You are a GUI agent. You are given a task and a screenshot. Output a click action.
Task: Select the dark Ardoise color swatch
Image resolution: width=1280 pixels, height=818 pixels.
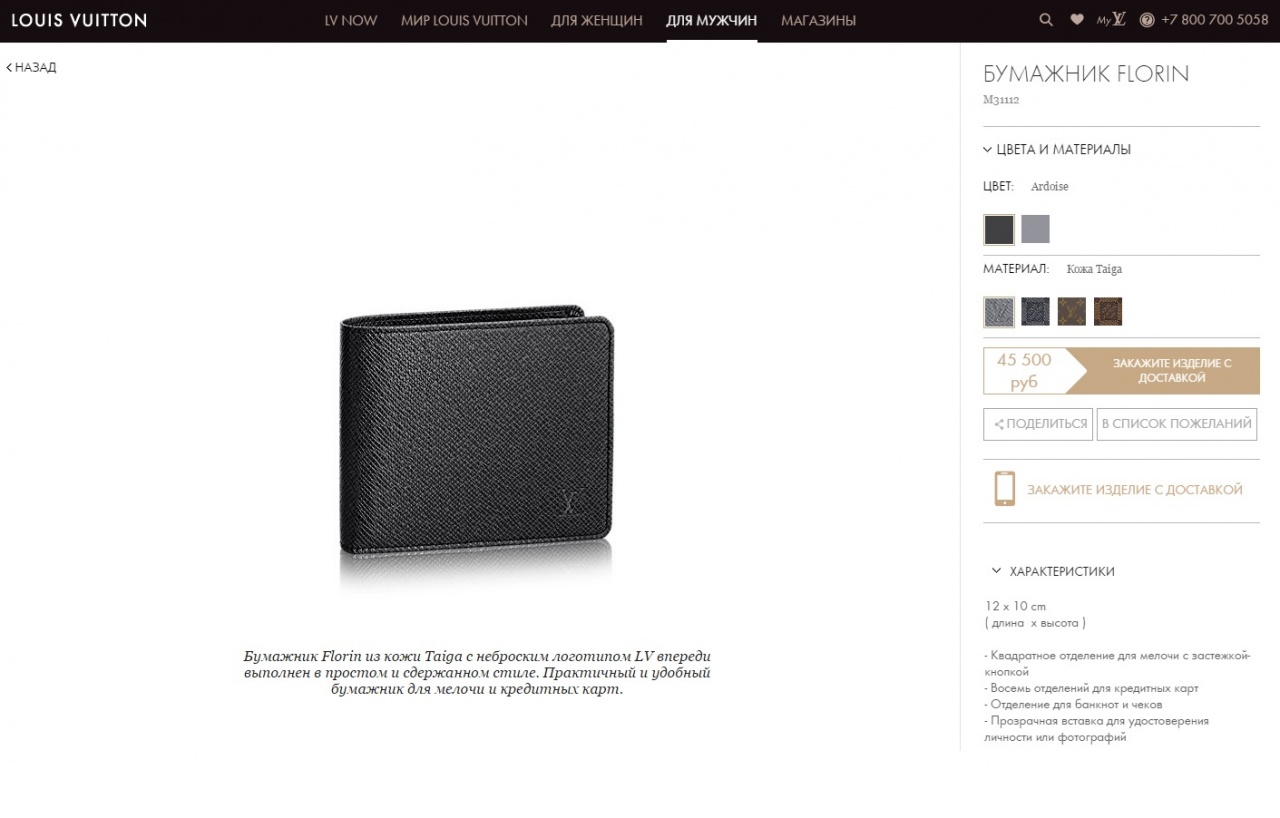999,229
